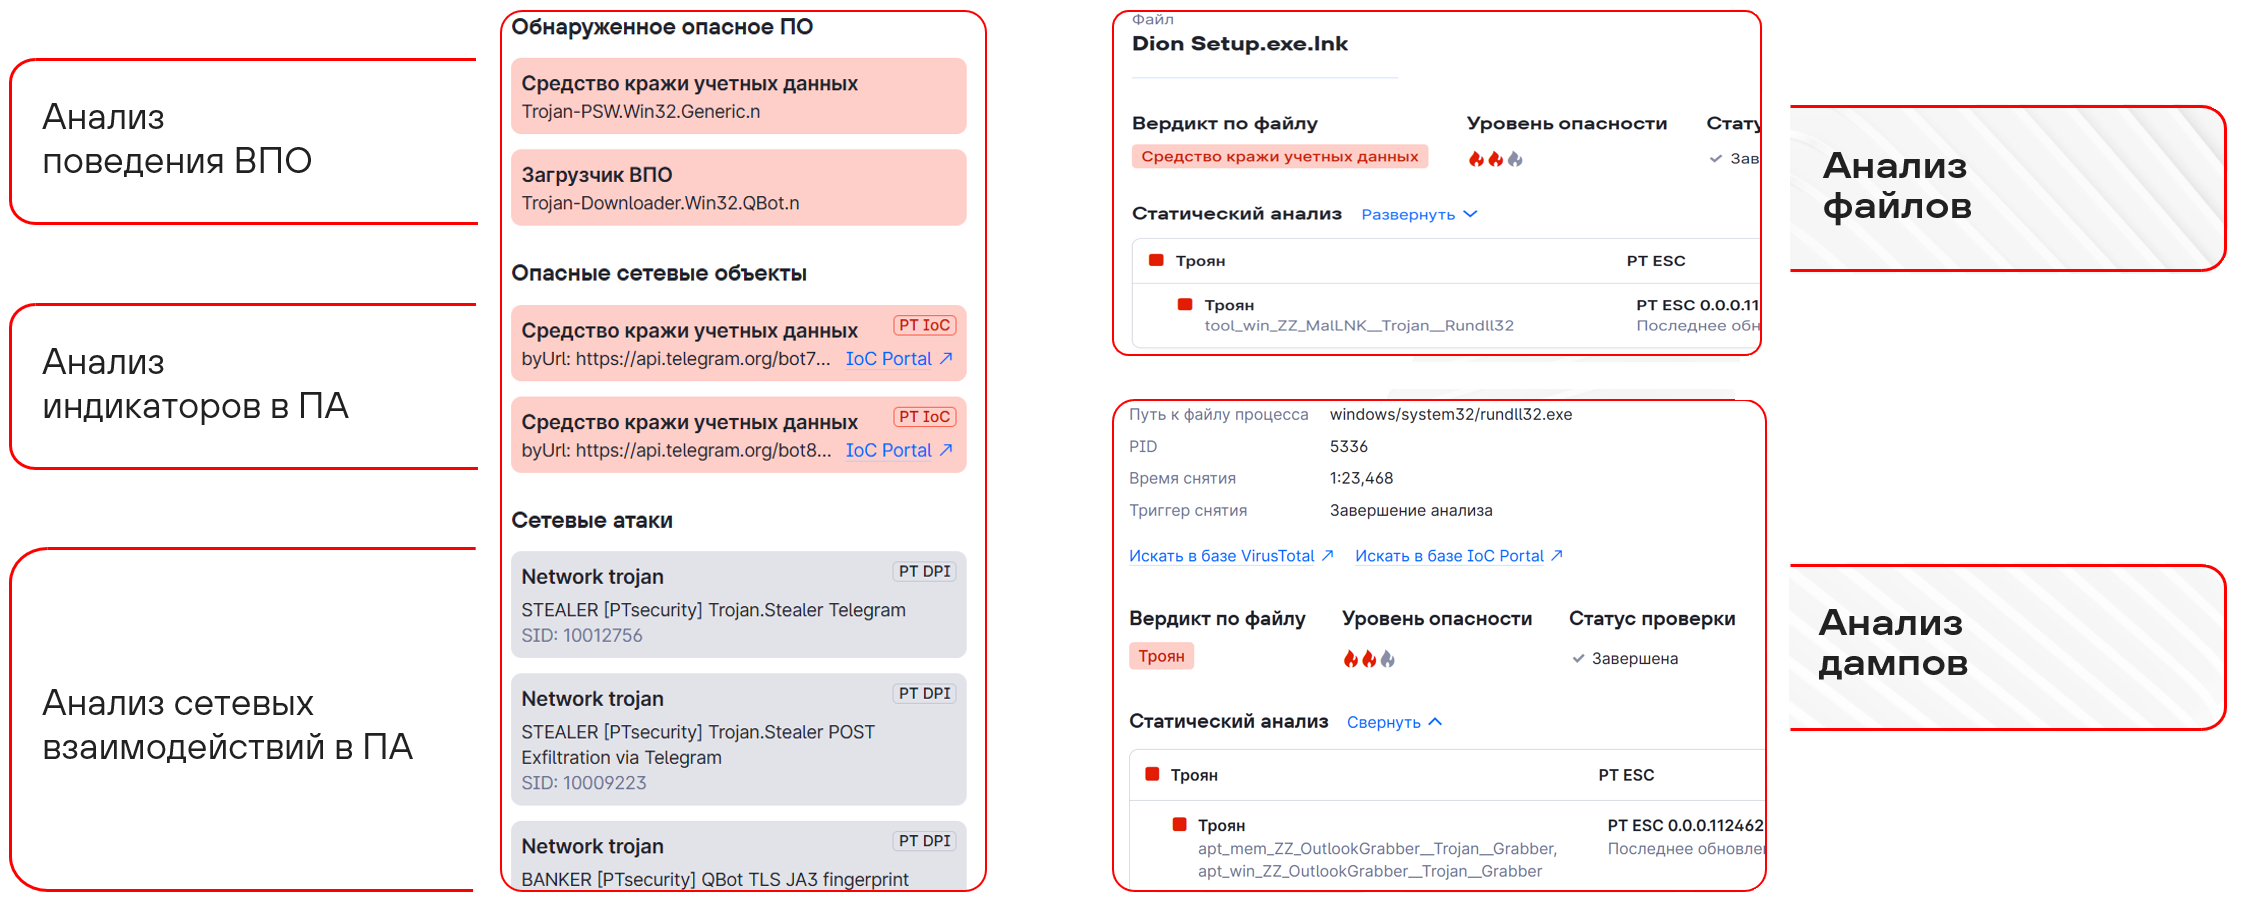2245x903 pixels.
Task: Click the rule name tool_win_ZZ_MalLNK__Trojan__Rundll32
Action: 1359,326
